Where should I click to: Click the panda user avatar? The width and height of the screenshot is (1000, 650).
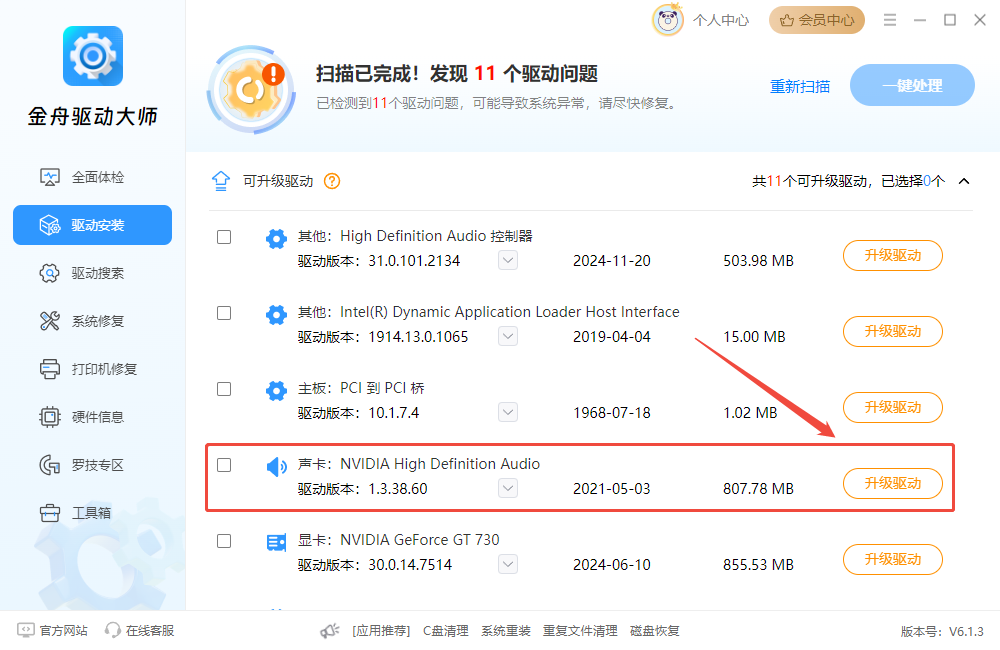tap(668, 20)
